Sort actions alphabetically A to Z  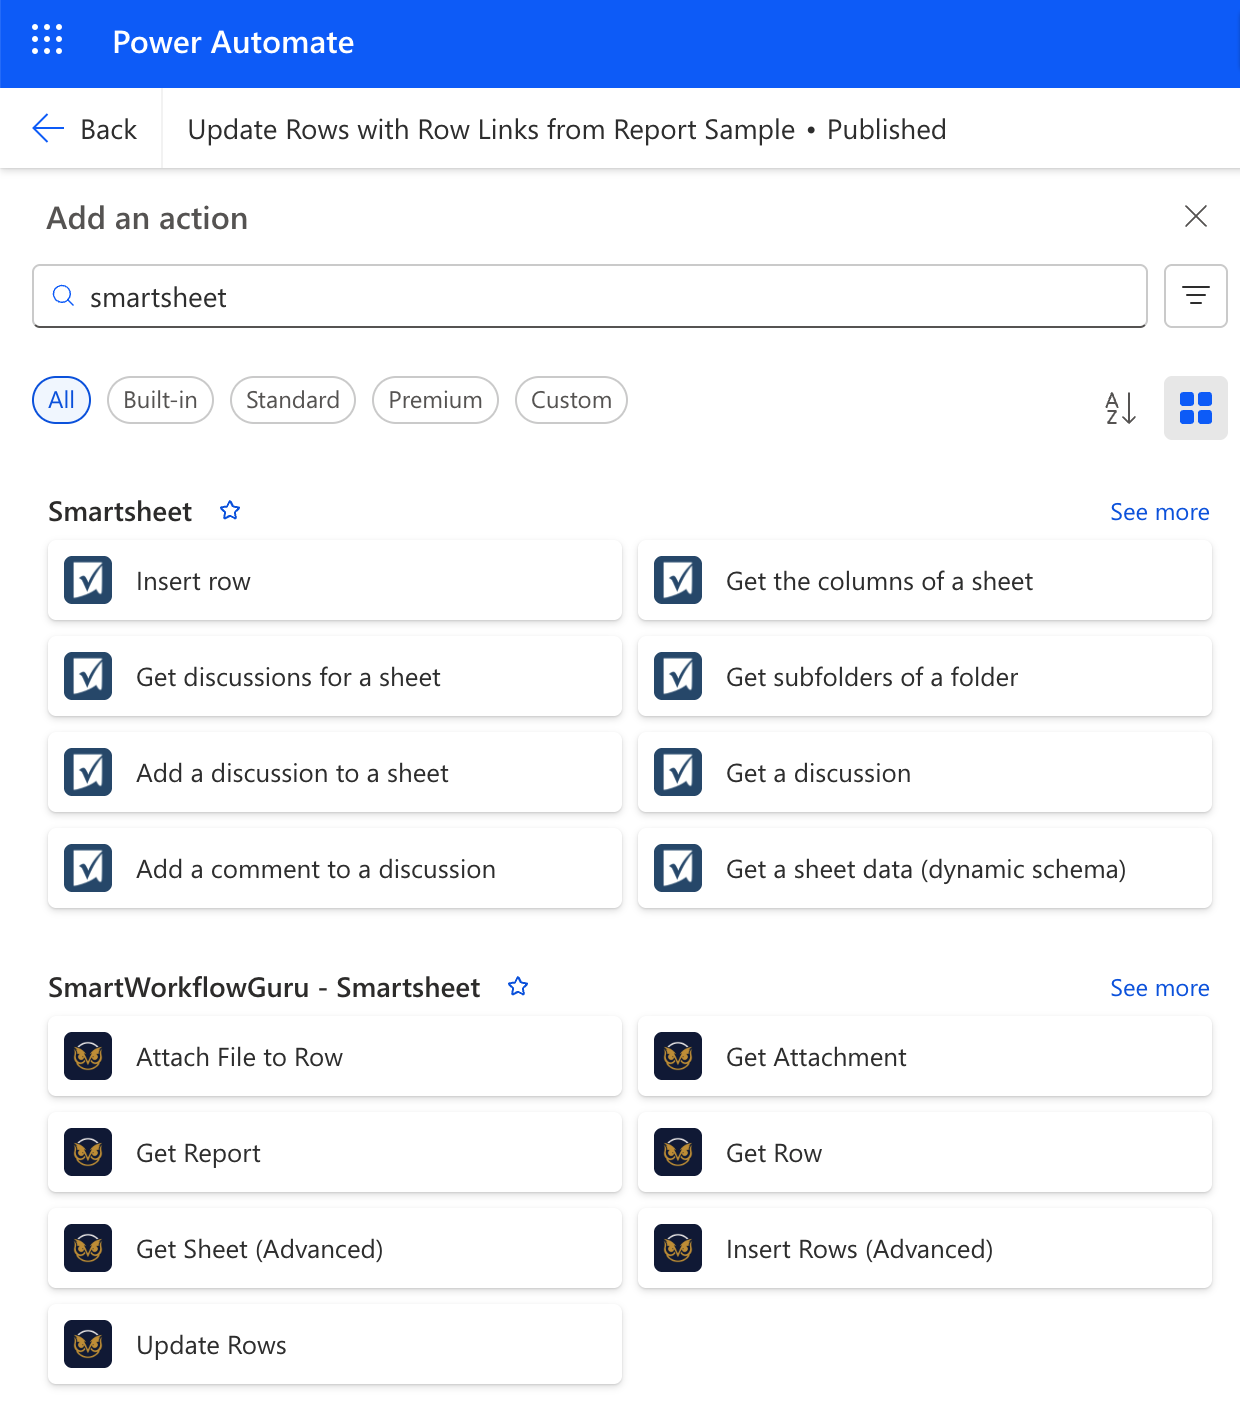tap(1121, 408)
